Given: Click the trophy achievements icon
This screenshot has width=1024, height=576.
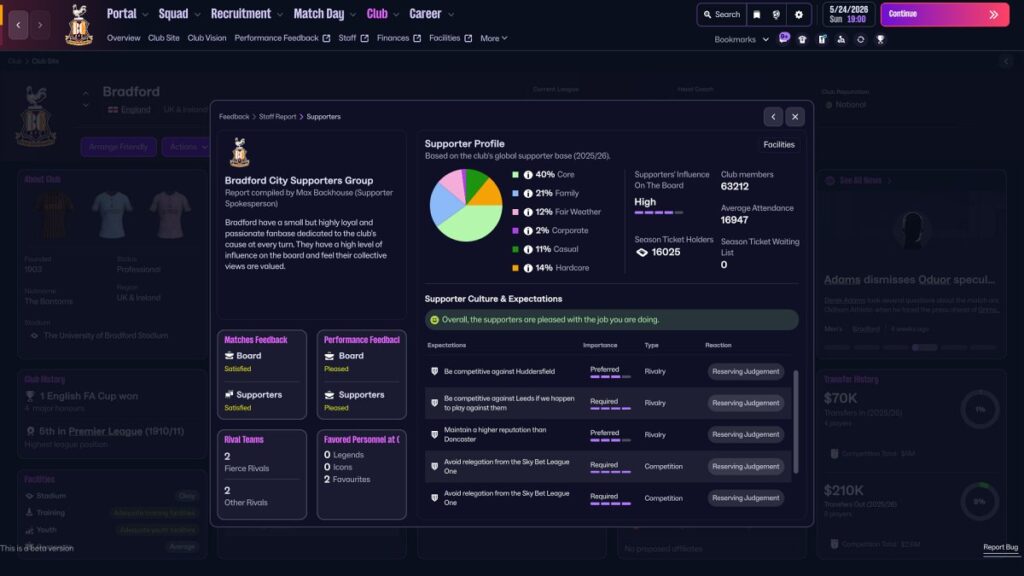Looking at the screenshot, I should click(881, 39).
